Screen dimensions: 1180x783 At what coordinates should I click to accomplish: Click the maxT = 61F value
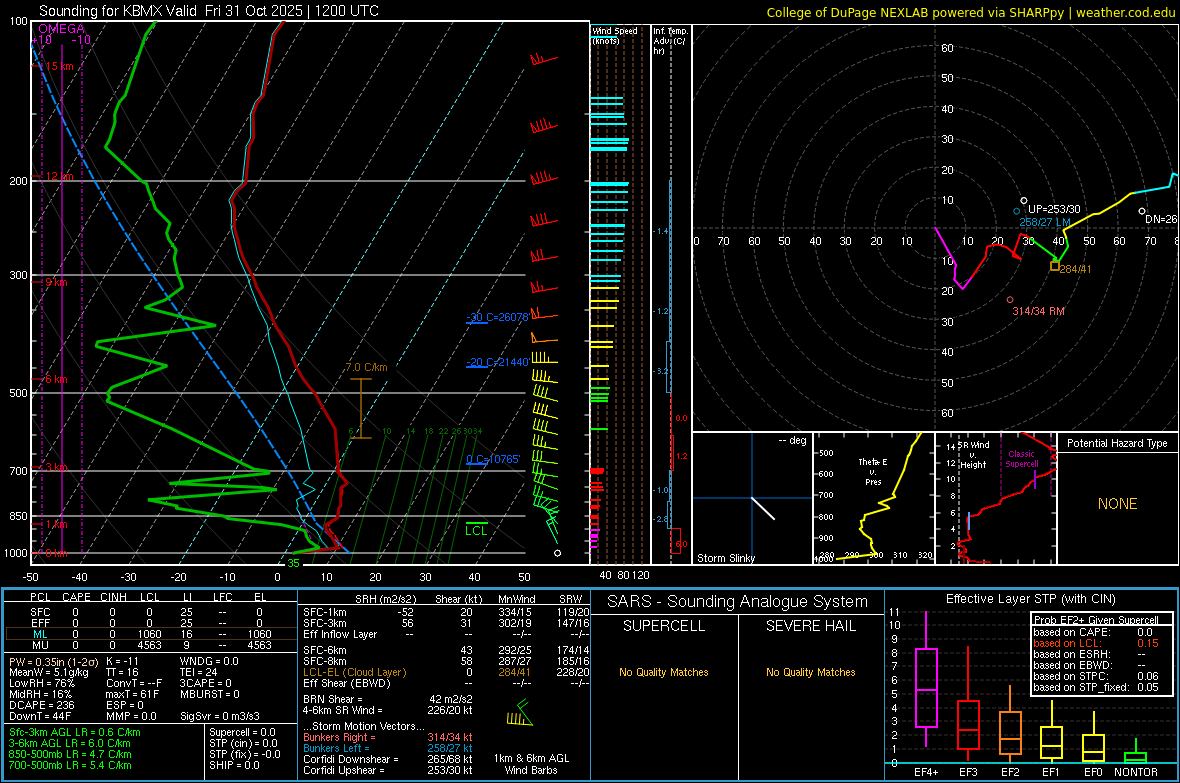click(132, 694)
